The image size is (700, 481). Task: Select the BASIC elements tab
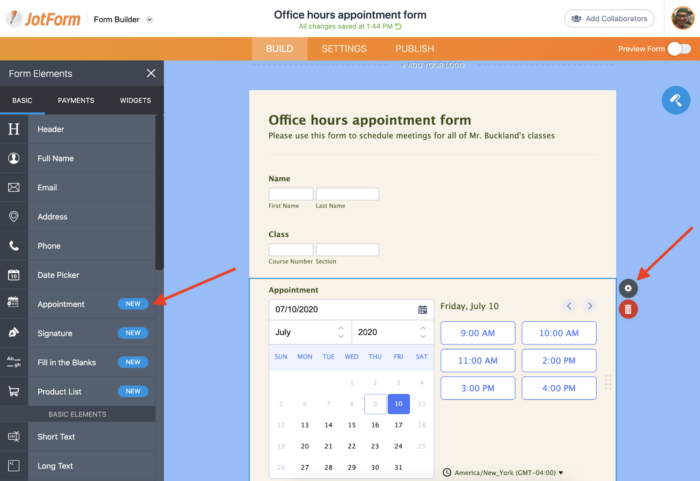point(22,100)
